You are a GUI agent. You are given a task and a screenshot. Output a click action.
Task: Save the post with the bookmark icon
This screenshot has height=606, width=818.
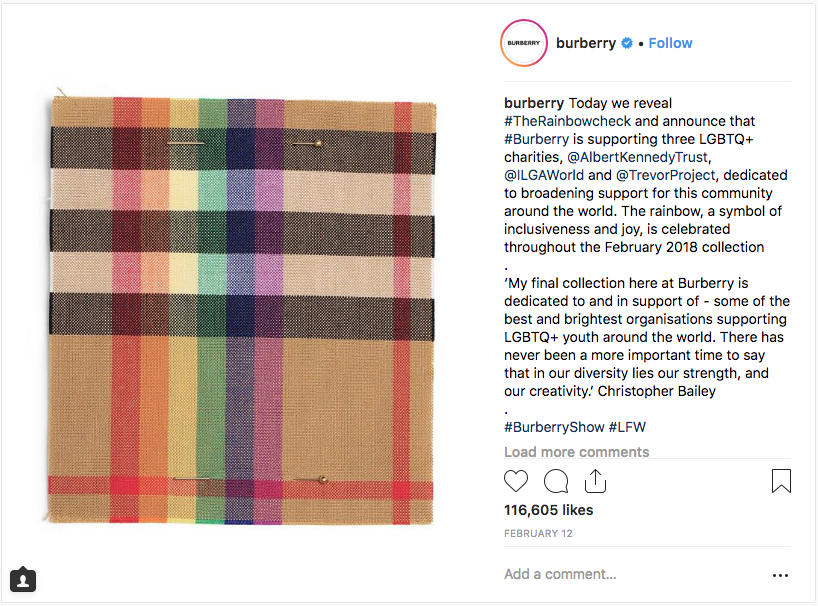781,481
